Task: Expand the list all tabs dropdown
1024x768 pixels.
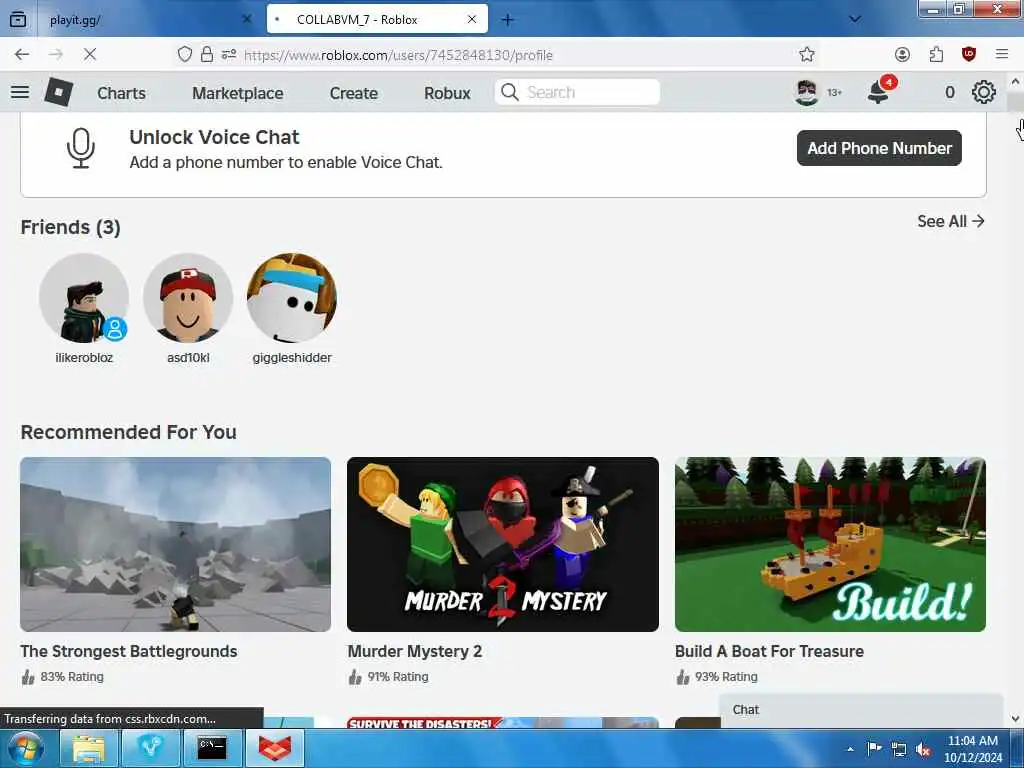Action: click(x=854, y=20)
